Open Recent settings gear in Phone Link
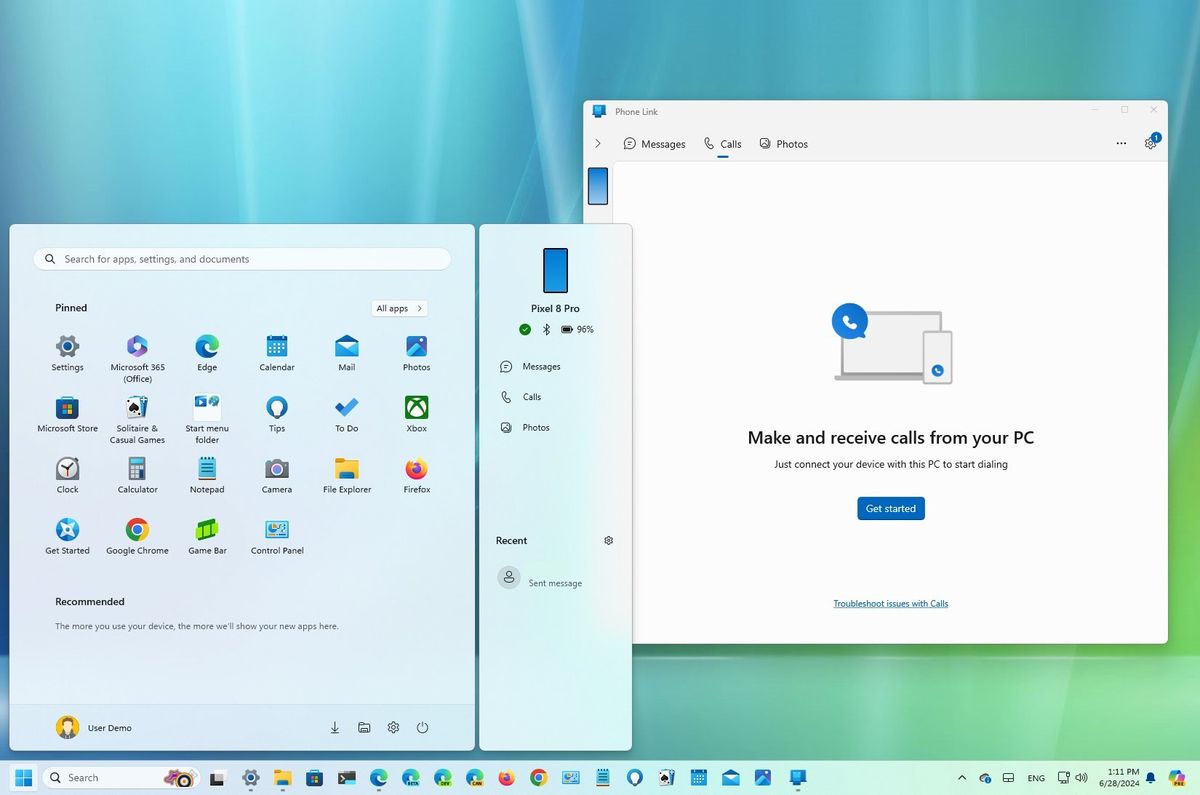 pos(608,540)
